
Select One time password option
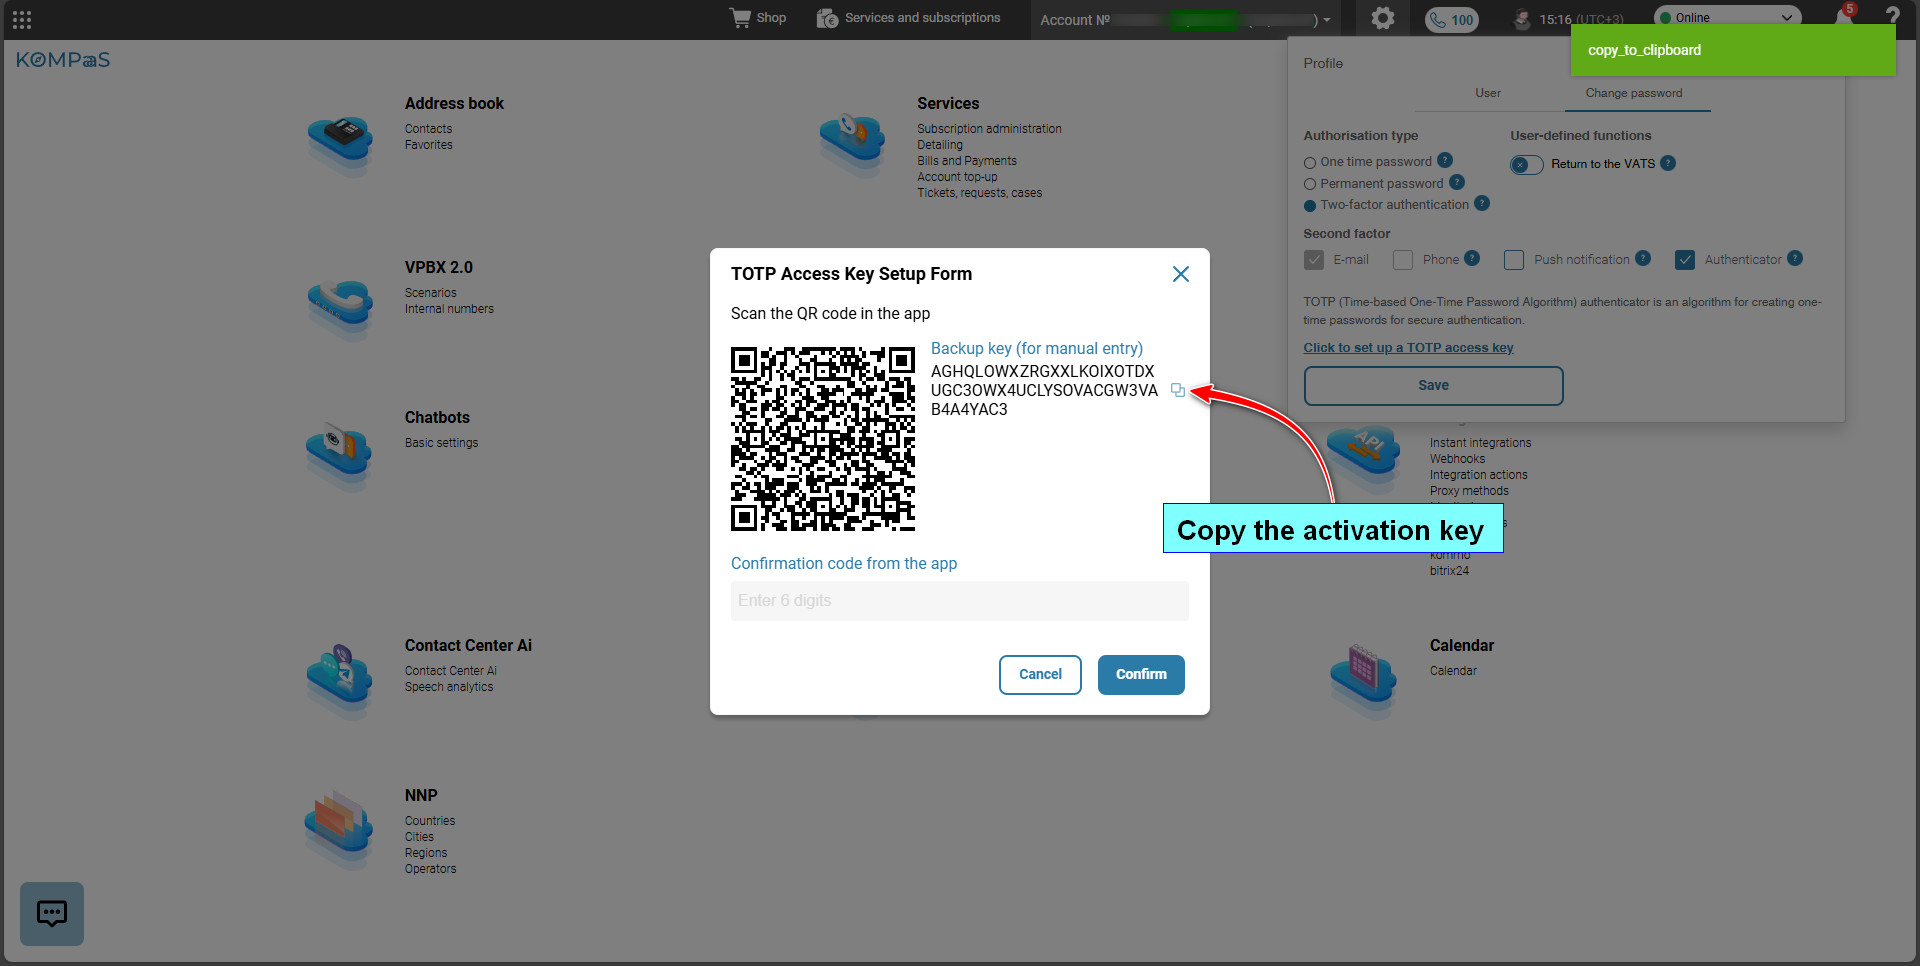(1309, 163)
